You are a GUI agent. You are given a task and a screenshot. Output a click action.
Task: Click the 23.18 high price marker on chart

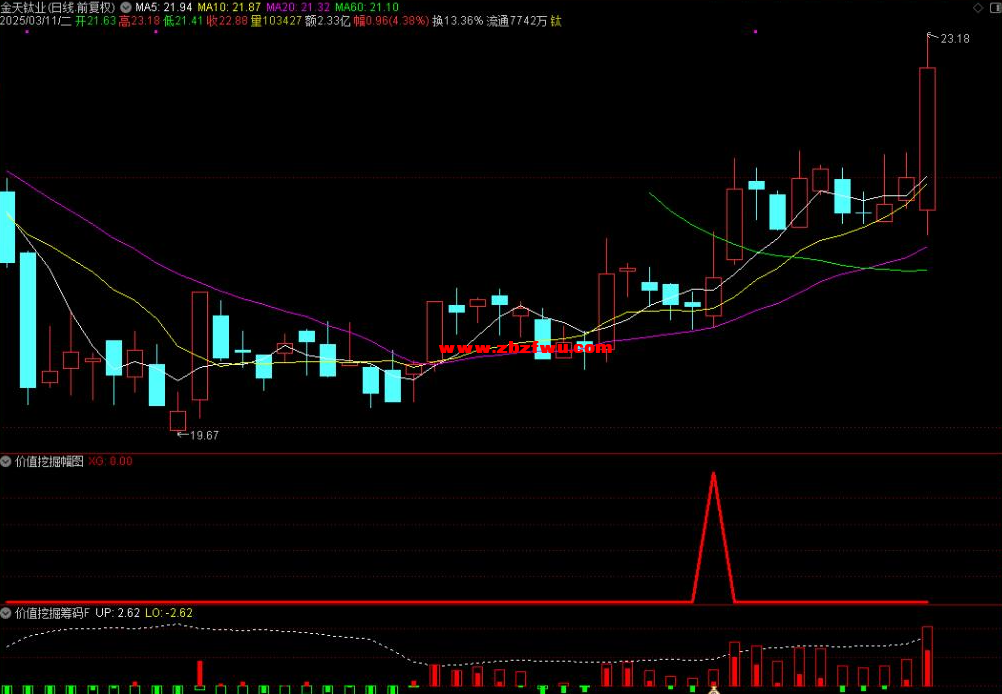point(955,39)
